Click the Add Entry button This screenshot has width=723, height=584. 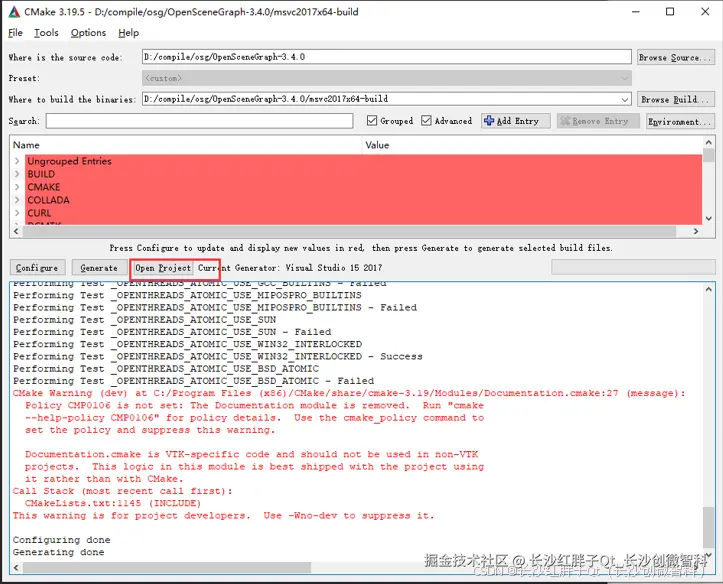pos(516,121)
